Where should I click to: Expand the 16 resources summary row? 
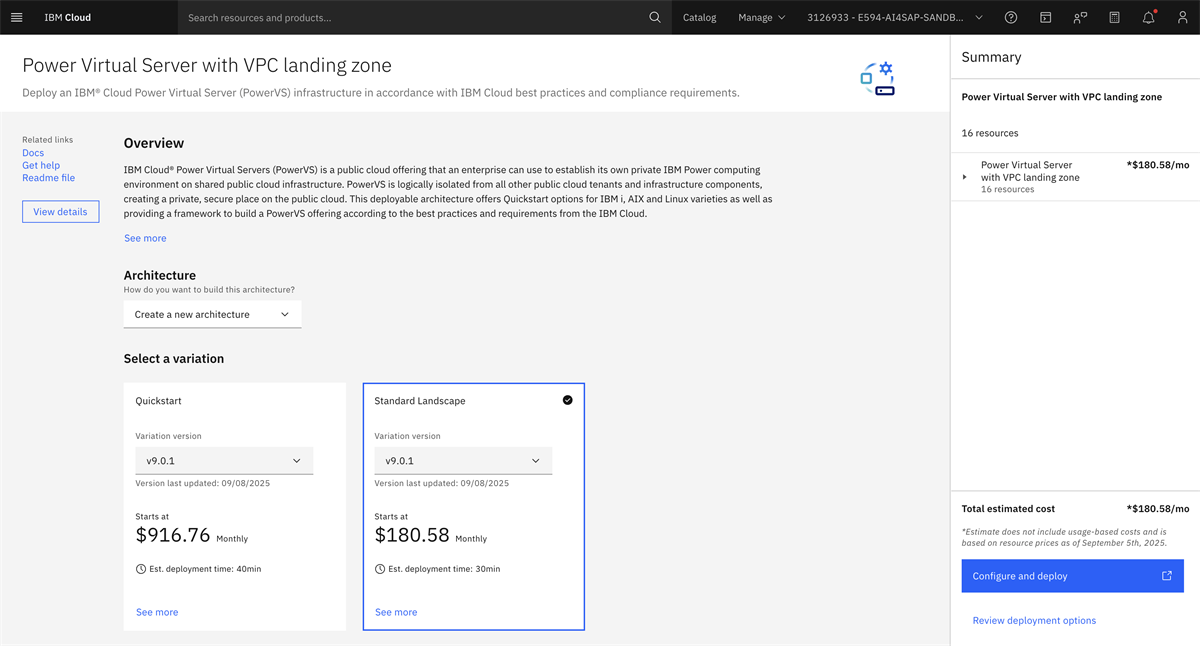965,177
